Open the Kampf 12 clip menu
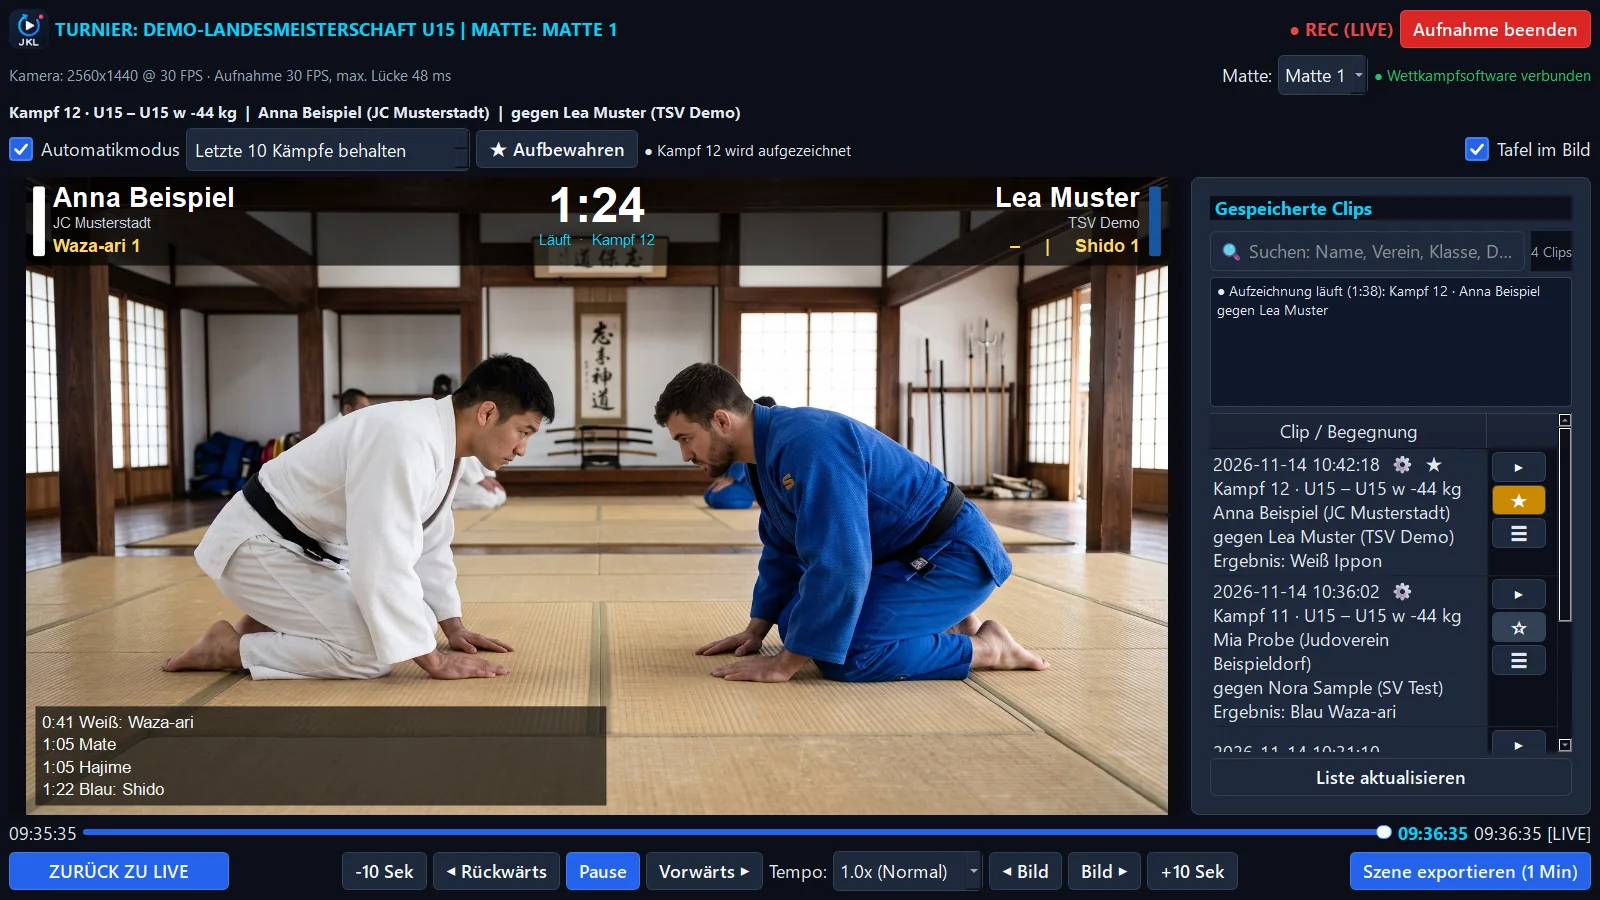Screen dimensions: 1600x900 pos(1518,533)
